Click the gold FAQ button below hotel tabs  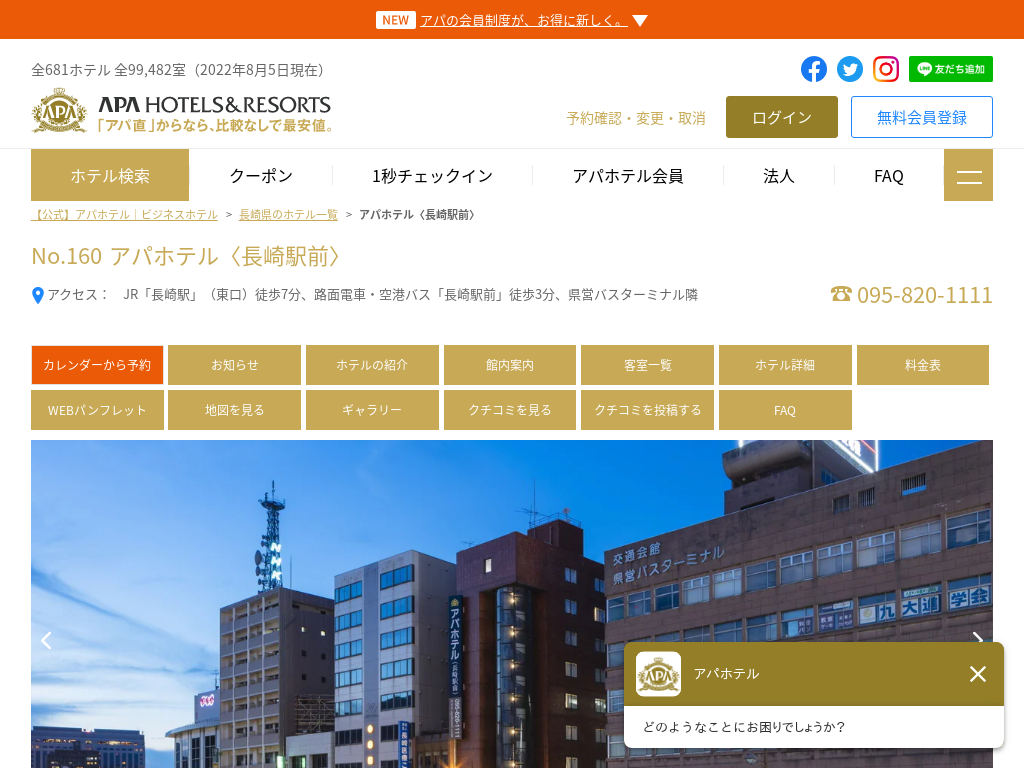[x=785, y=410]
